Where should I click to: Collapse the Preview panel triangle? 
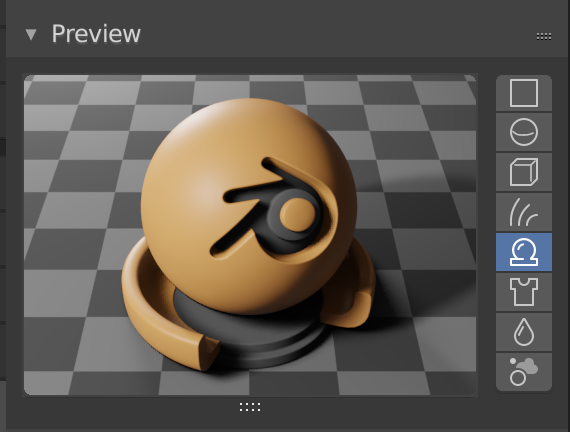coord(31,35)
